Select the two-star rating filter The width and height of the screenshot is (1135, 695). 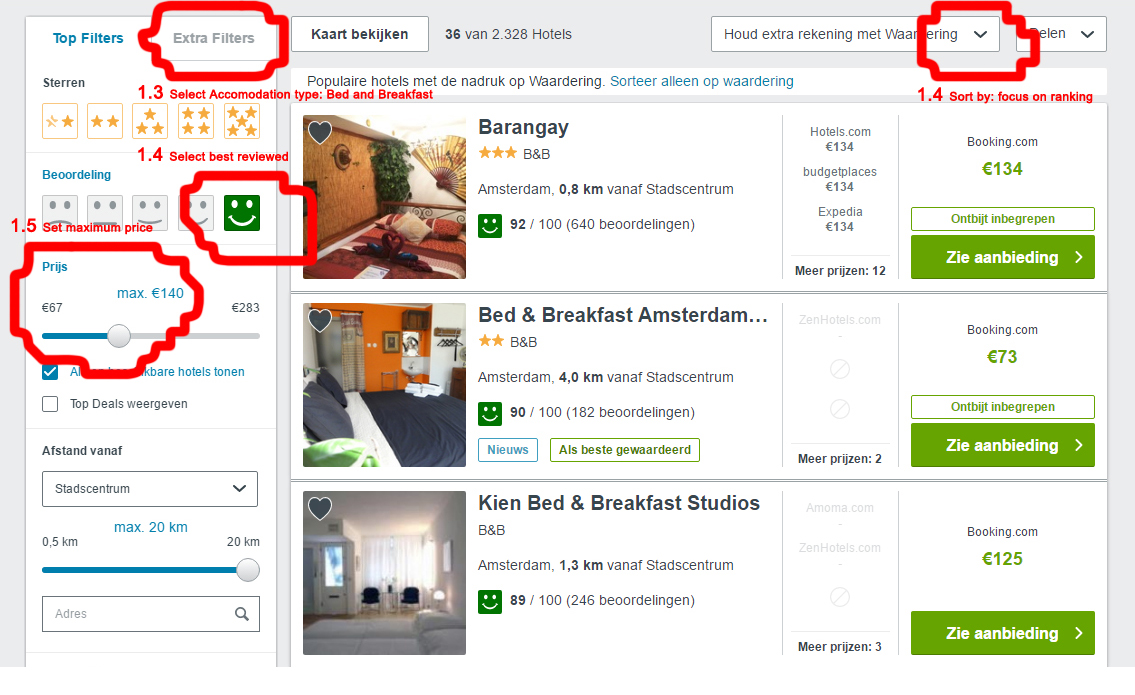coord(105,121)
